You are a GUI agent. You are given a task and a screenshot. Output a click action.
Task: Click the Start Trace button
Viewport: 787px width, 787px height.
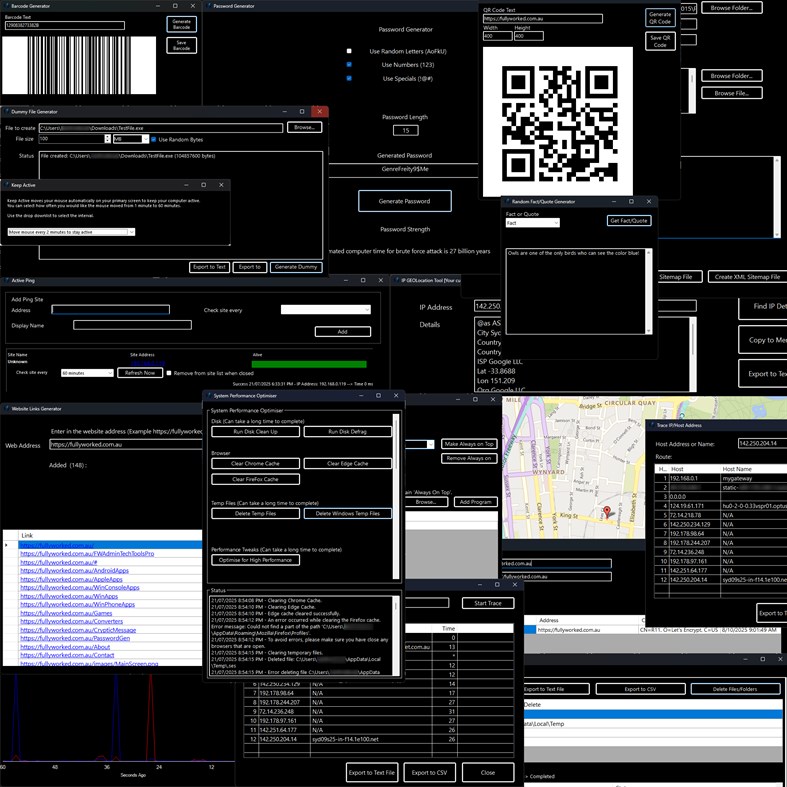point(488,603)
